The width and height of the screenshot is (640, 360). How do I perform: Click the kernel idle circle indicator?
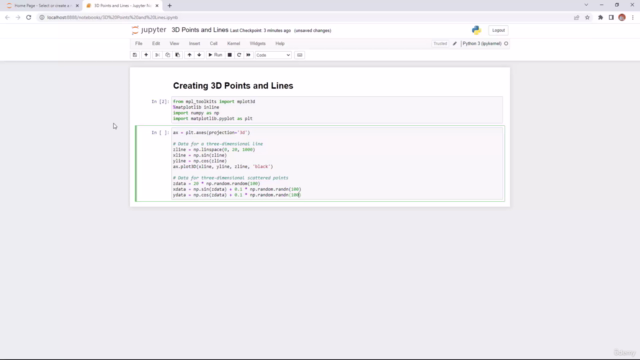[506, 44]
